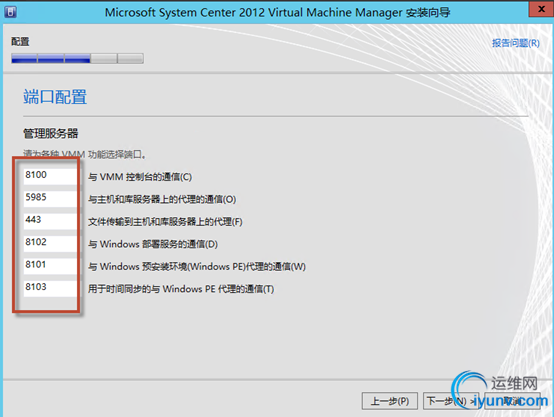Click the configuration progress bar
Viewport: 554px width, 417px height.
pos(77,58)
